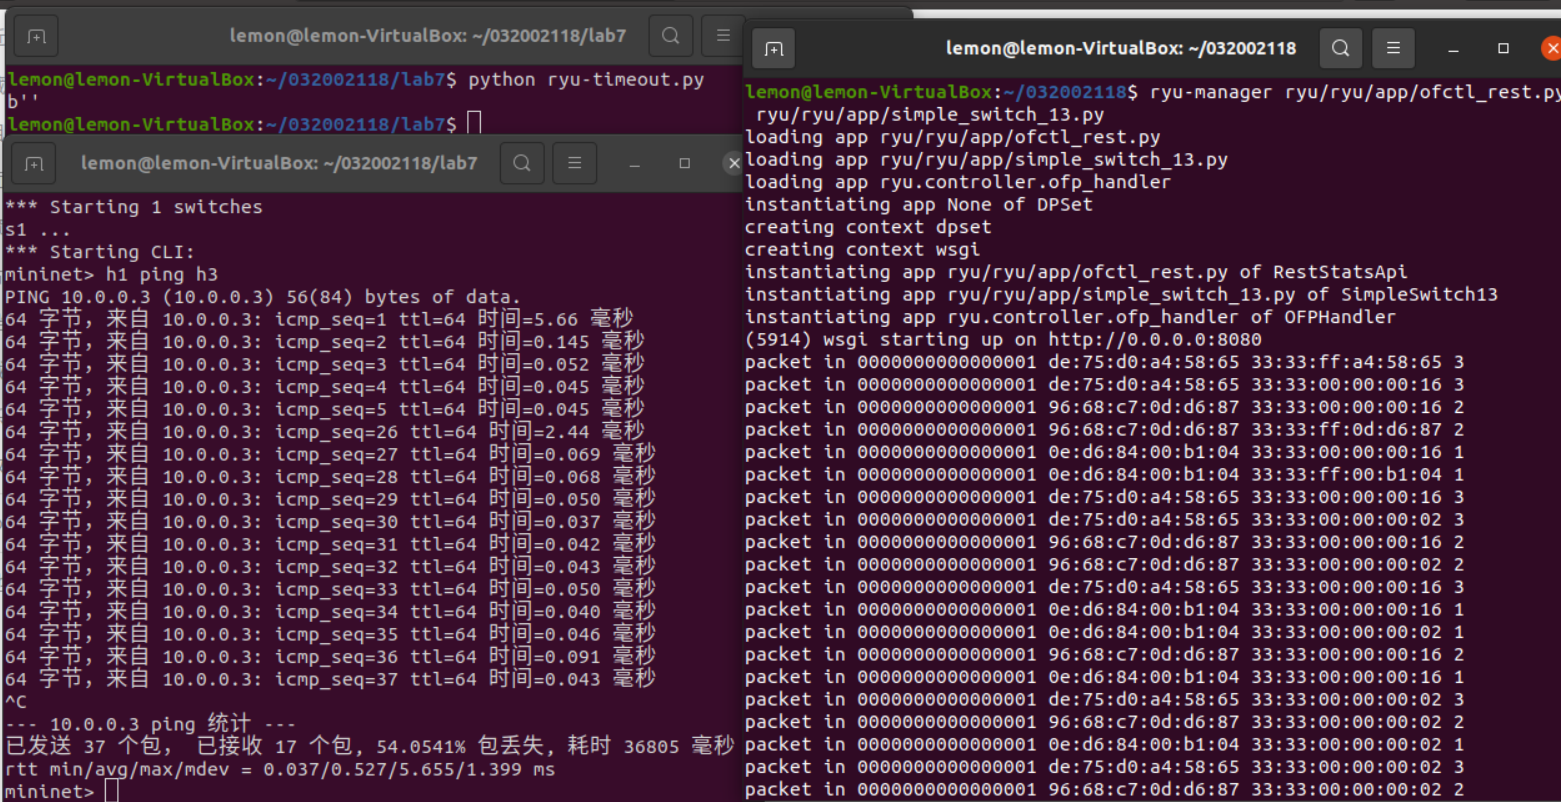Open the hamburger menu in the ryu-manager terminal
The height and width of the screenshot is (802, 1561).
click(1393, 48)
